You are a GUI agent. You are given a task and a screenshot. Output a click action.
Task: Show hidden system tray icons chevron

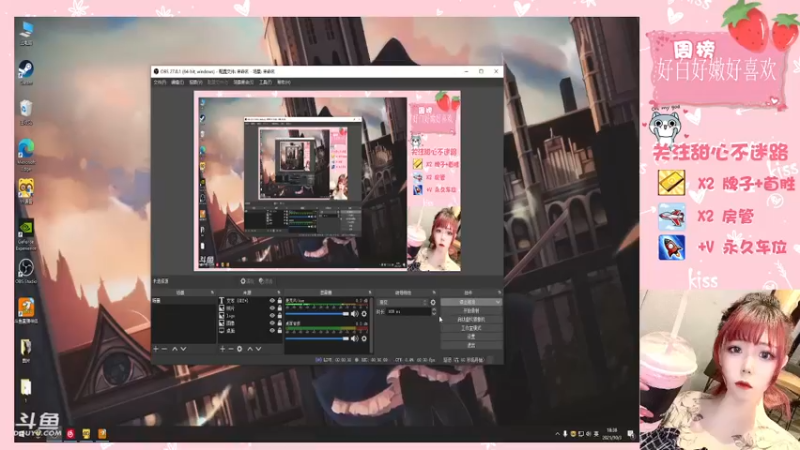[x=557, y=434]
